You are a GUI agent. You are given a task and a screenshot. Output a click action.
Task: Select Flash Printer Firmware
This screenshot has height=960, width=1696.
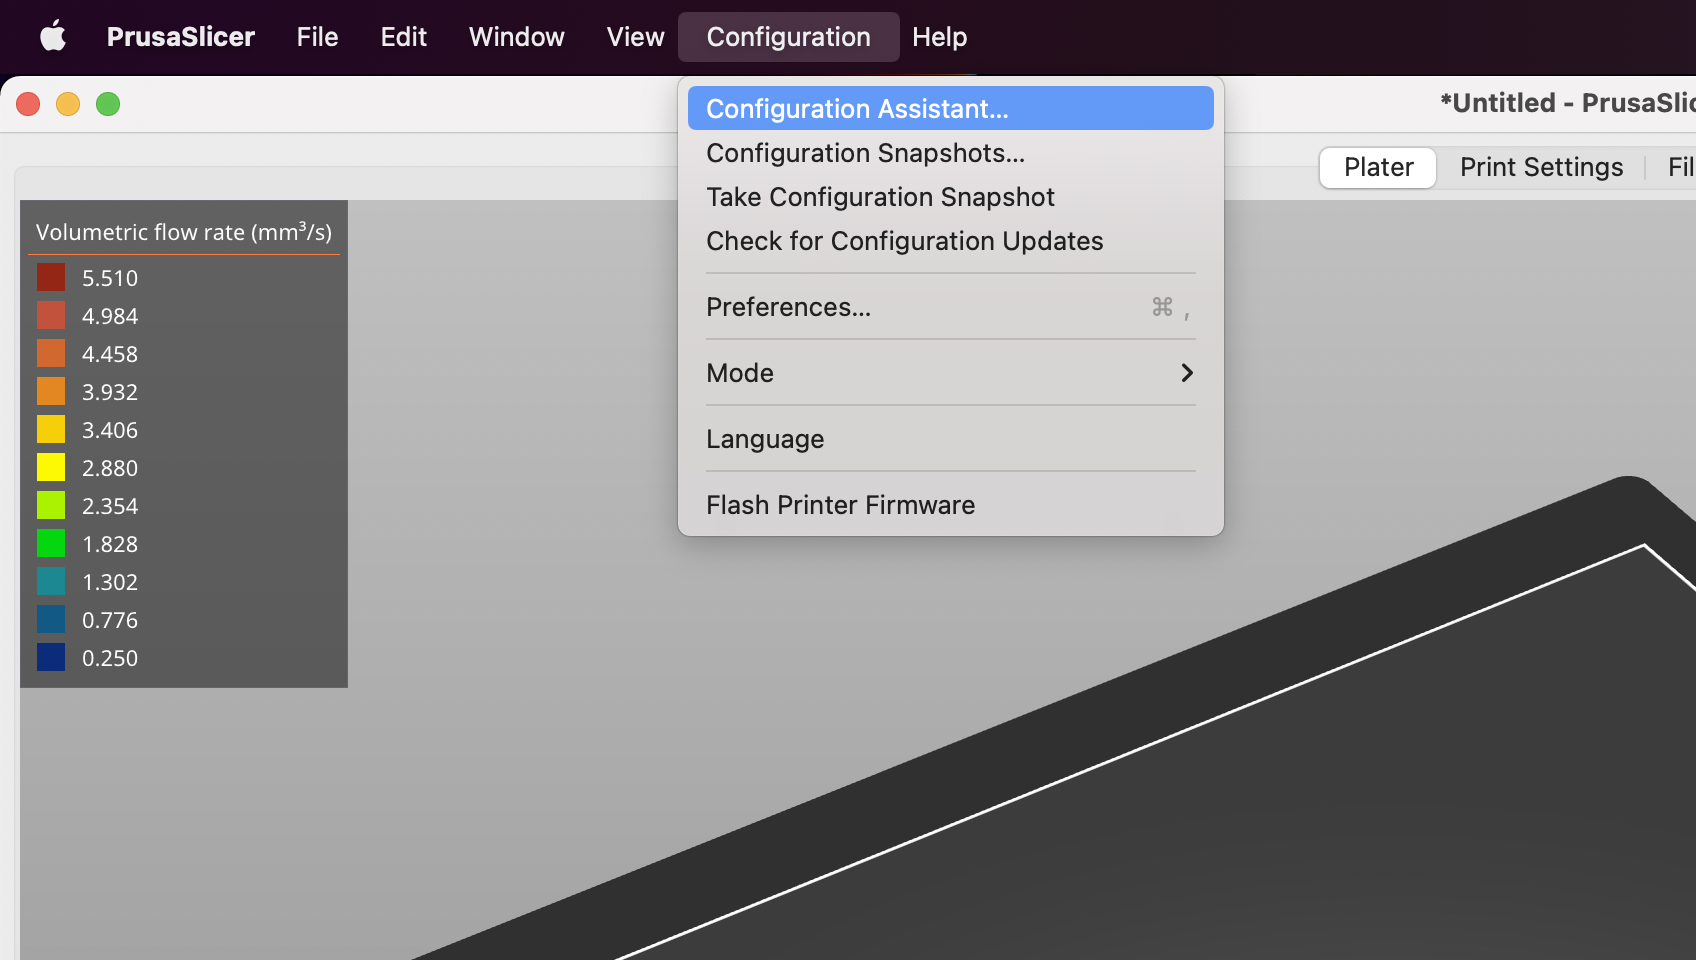[x=950, y=505]
